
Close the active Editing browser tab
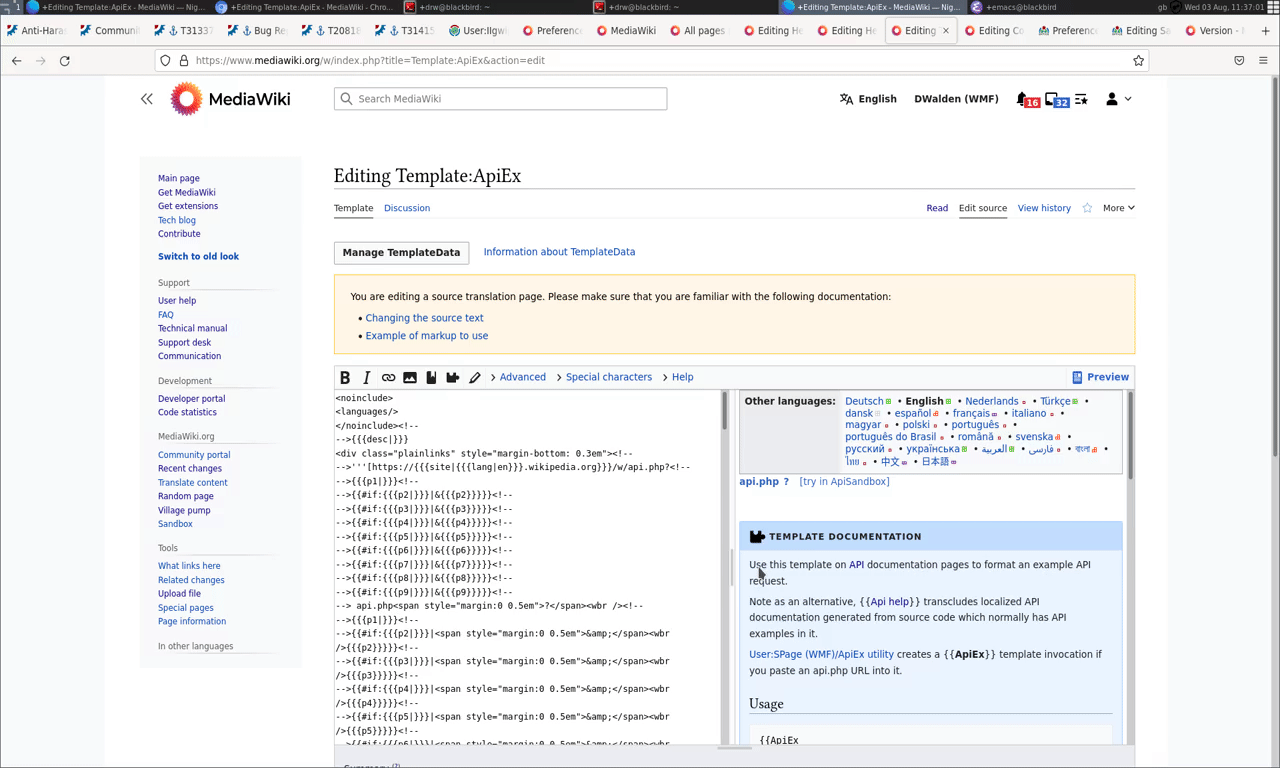click(946, 30)
